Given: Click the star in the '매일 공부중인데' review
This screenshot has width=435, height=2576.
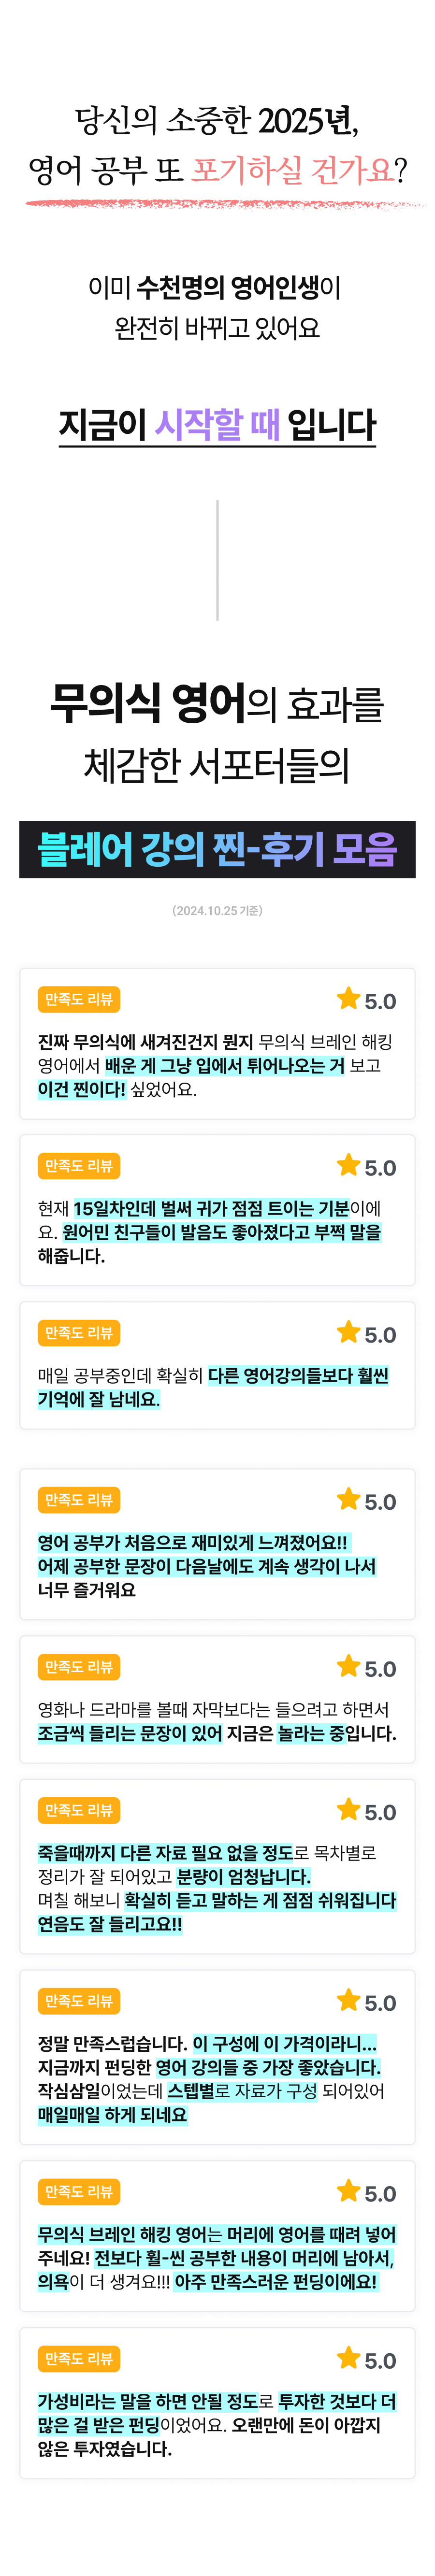Looking at the screenshot, I should [x=348, y=1332].
